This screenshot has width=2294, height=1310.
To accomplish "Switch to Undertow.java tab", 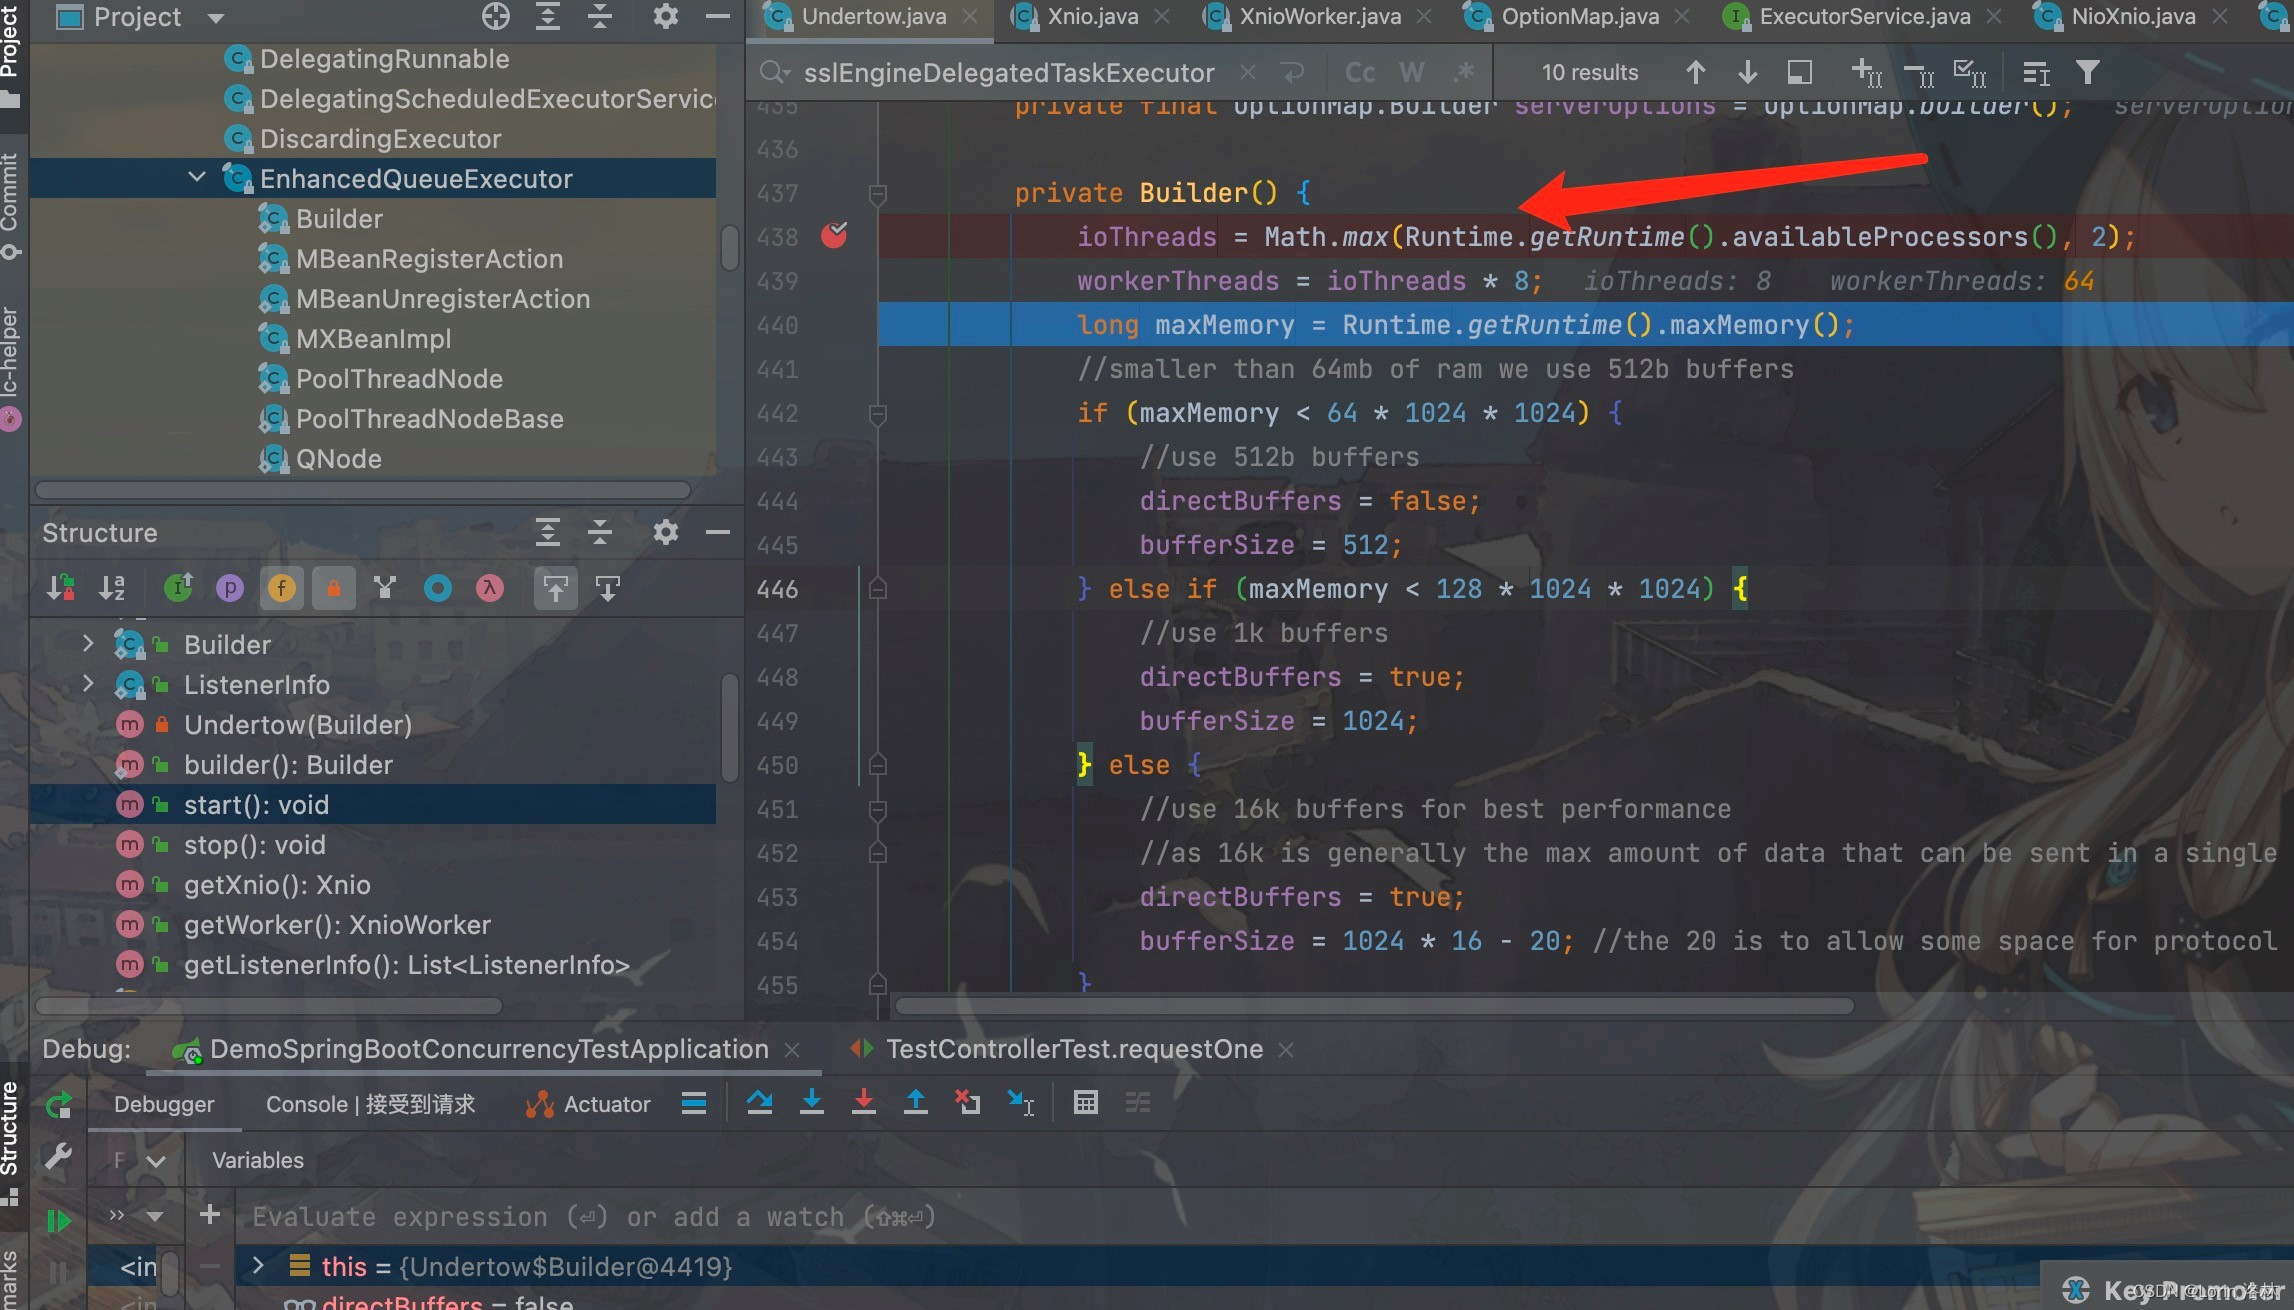I will click(x=873, y=16).
